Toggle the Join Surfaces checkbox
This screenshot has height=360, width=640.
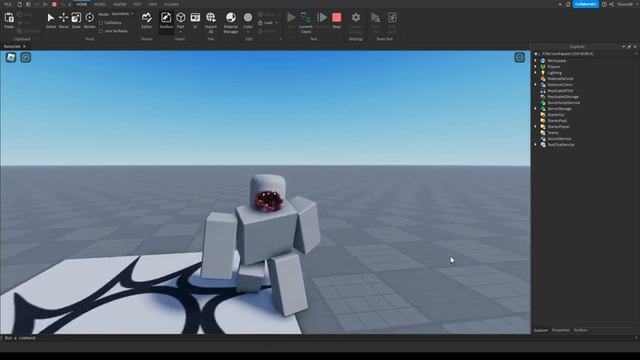(101, 31)
